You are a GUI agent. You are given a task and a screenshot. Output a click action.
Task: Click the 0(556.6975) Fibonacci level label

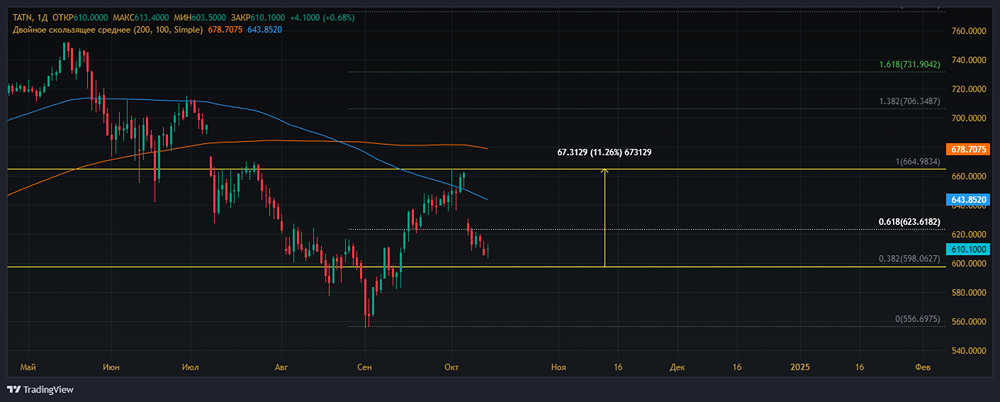pyautogui.click(x=918, y=318)
